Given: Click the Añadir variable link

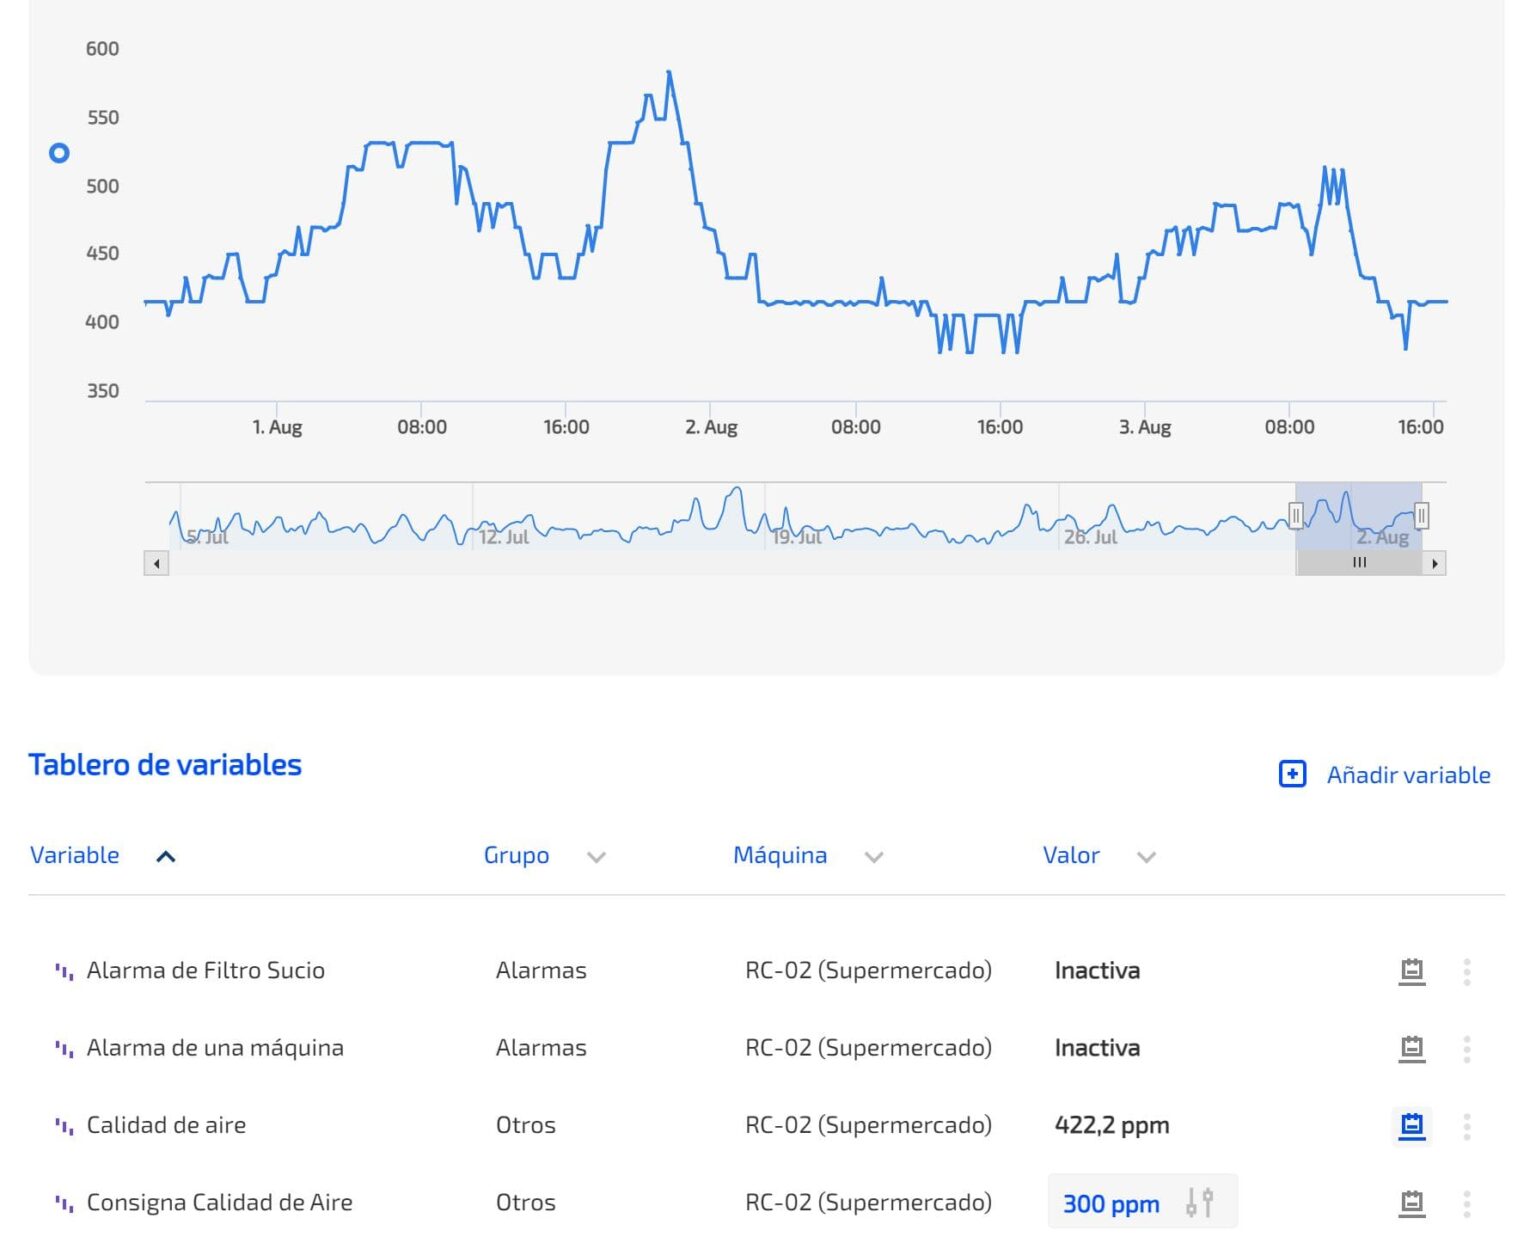Looking at the screenshot, I should [1407, 773].
